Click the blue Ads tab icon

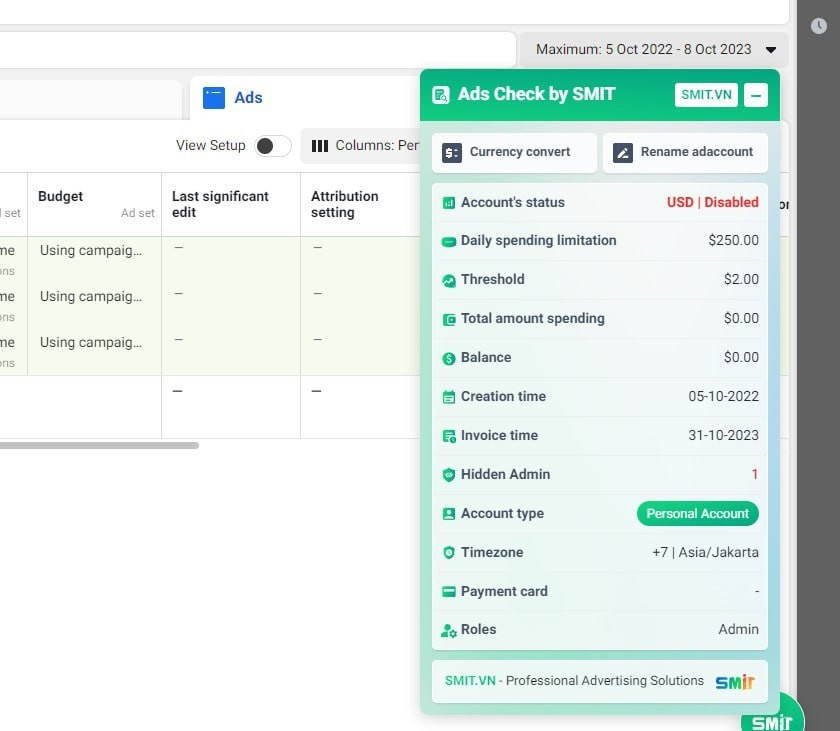[214, 98]
